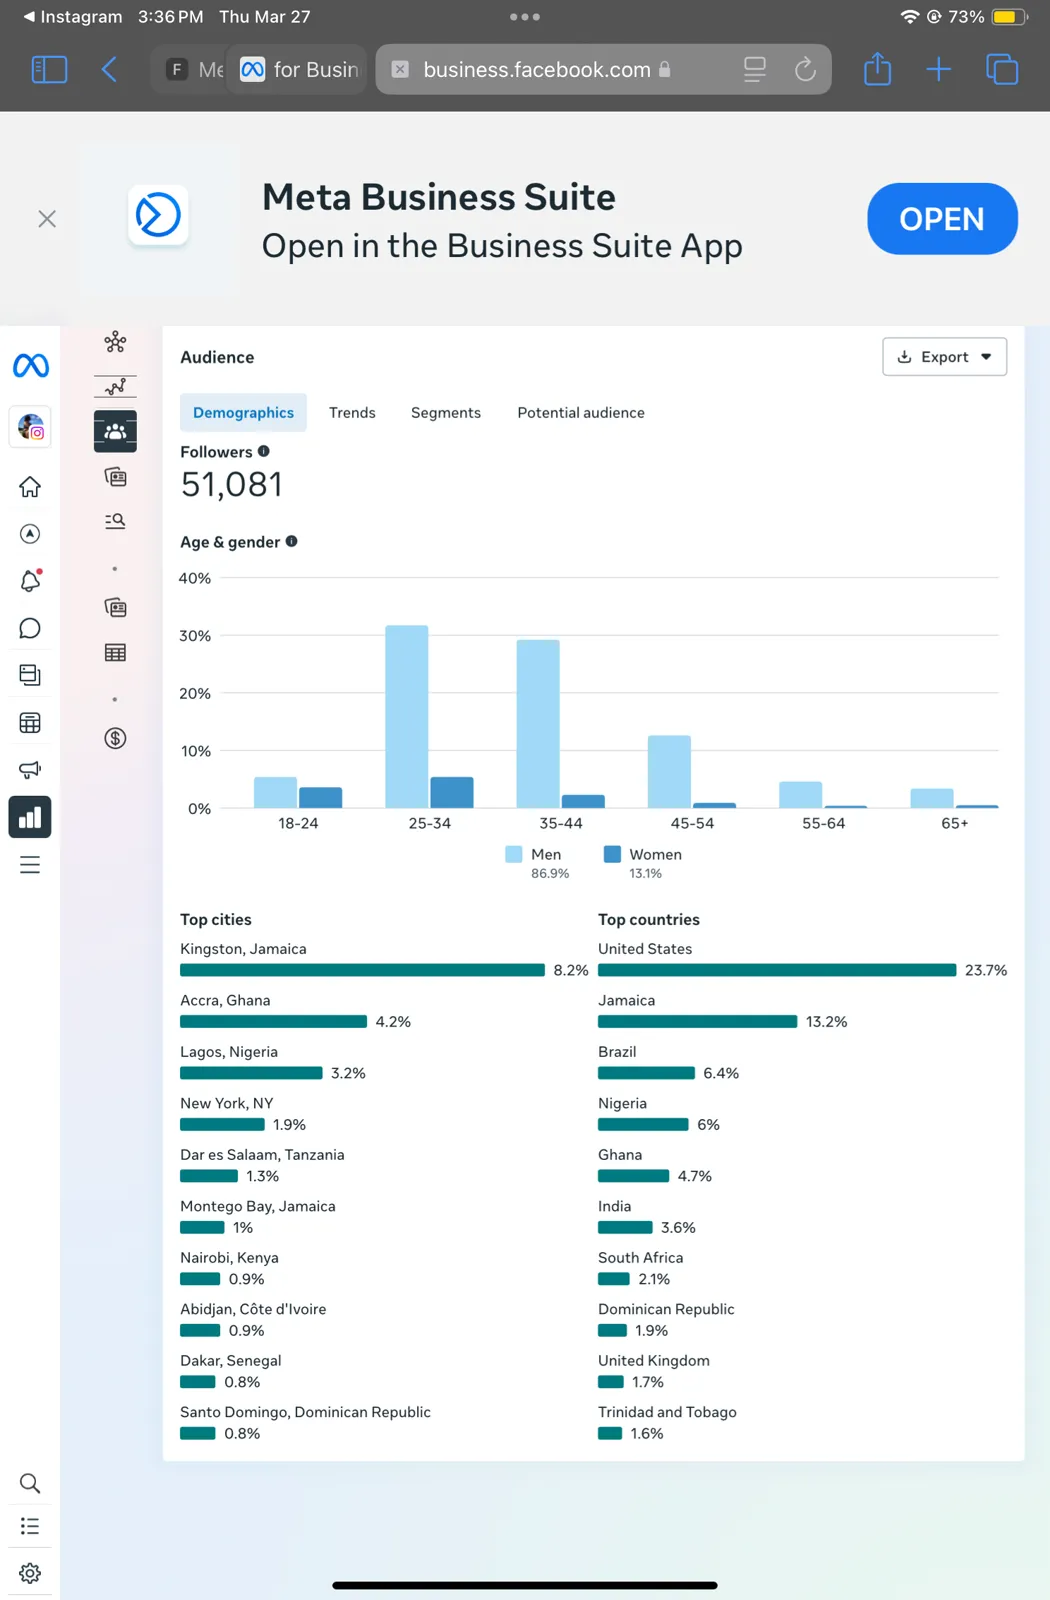Open the bulleted list icon near the settings gear
The width and height of the screenshot is (1050, 1600).
(30, 1527)
